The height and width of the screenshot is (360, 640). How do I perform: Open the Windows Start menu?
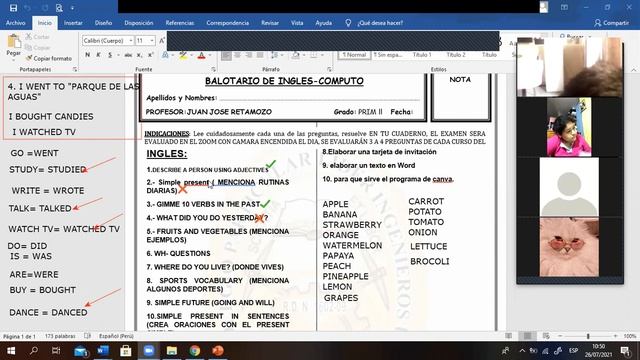click(x=11, y=351)
